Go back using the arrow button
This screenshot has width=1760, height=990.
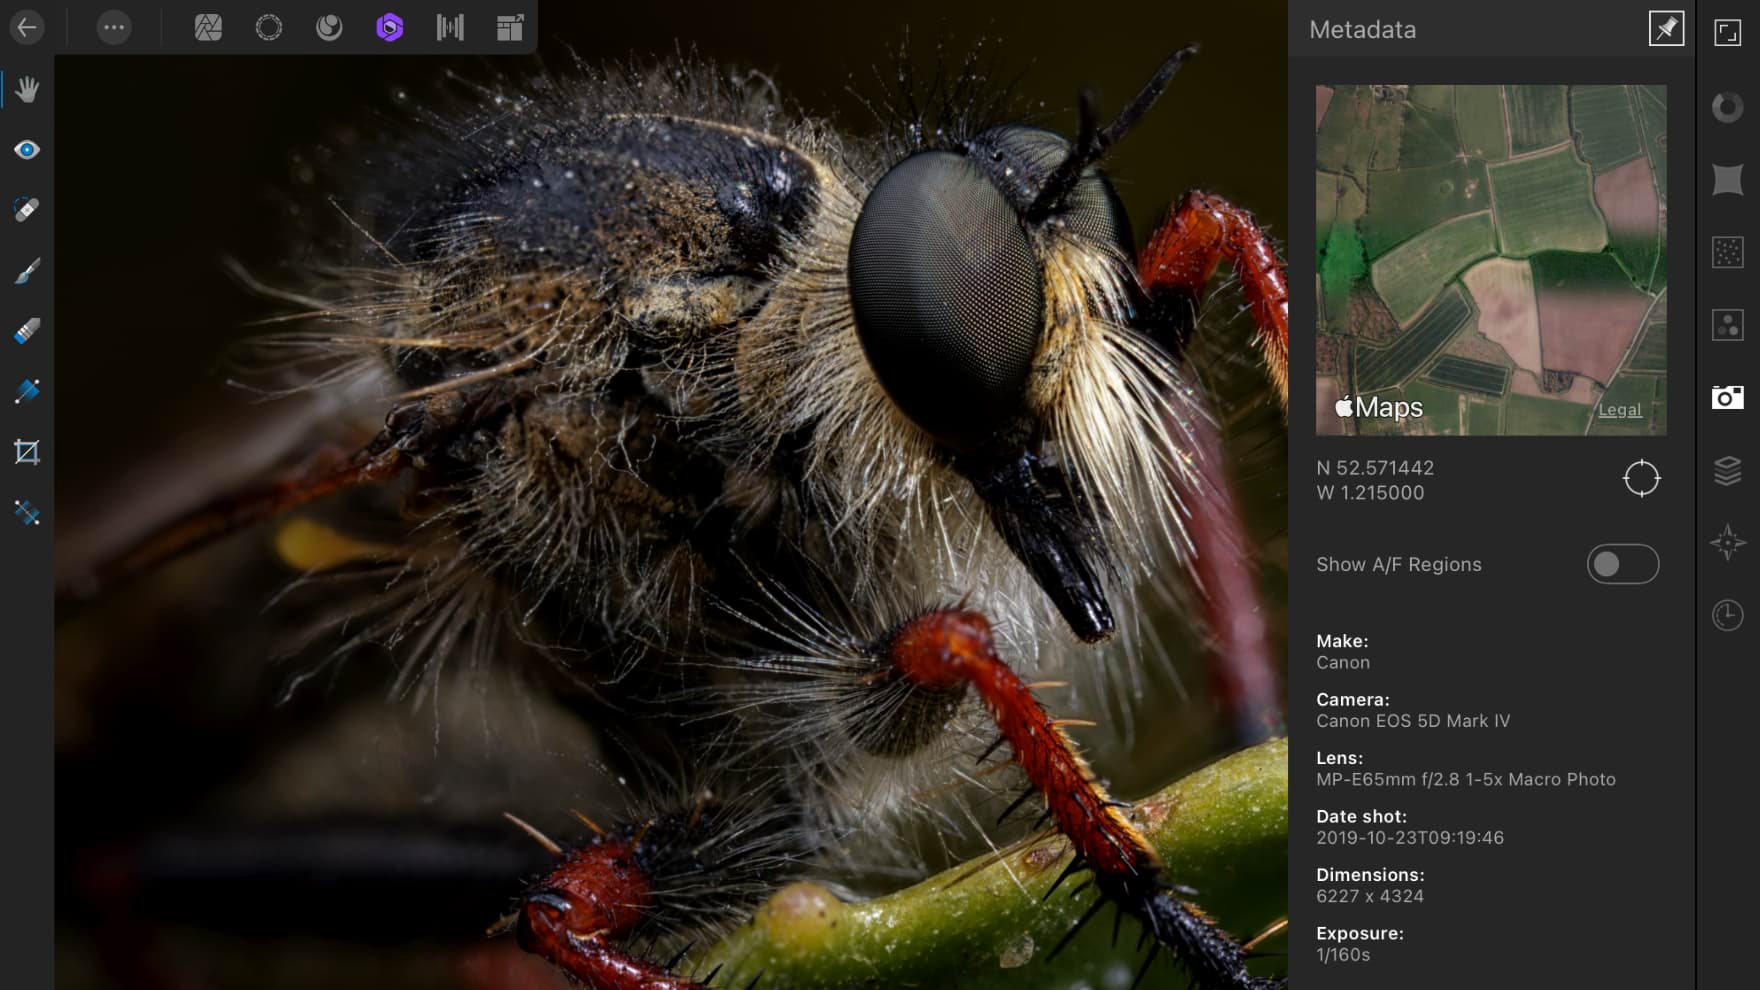click(x=27, y=27)
